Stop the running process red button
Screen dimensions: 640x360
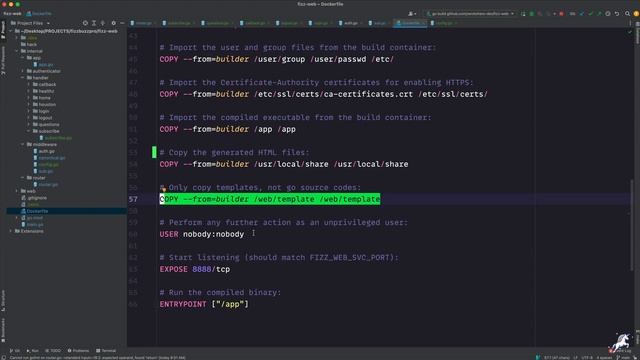pyautogui.click(x=561, y=14)
